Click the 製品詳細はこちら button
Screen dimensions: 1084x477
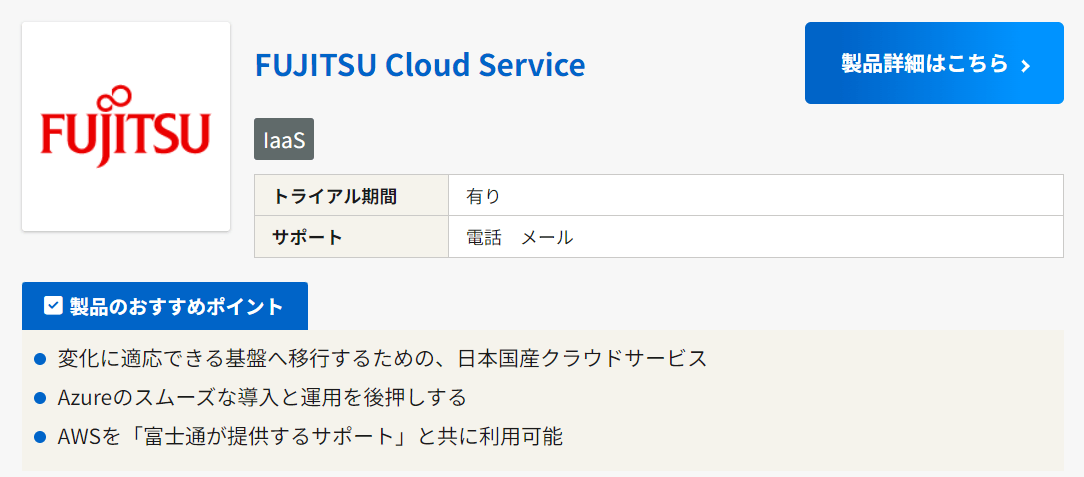click(934, 63)
